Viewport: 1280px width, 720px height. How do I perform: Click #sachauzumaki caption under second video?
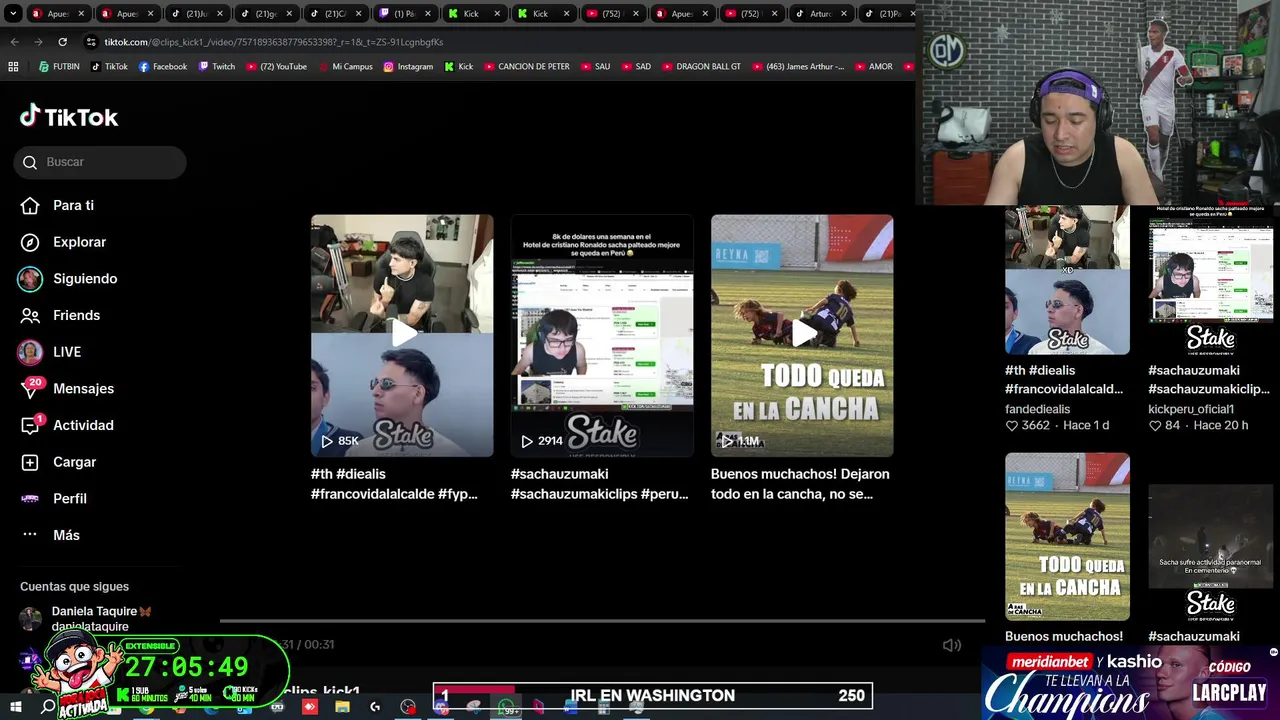(599, 484)
